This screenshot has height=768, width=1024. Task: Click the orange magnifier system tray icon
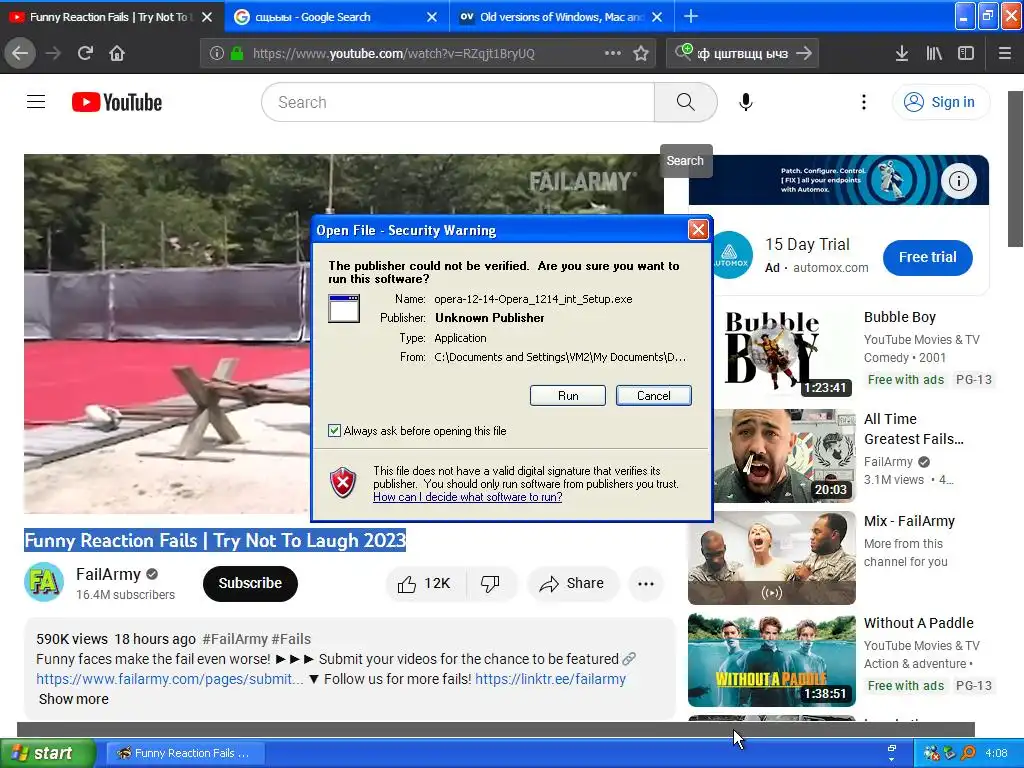[x=968, y=753]
